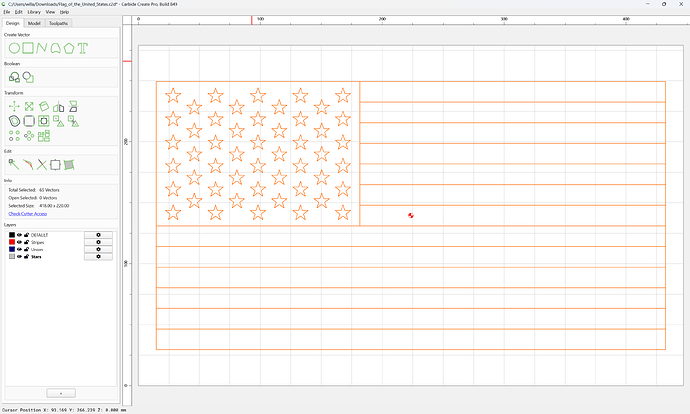Select the Stars layer name
This screenshot has width=690, height=414.
[x=36, y=256]
